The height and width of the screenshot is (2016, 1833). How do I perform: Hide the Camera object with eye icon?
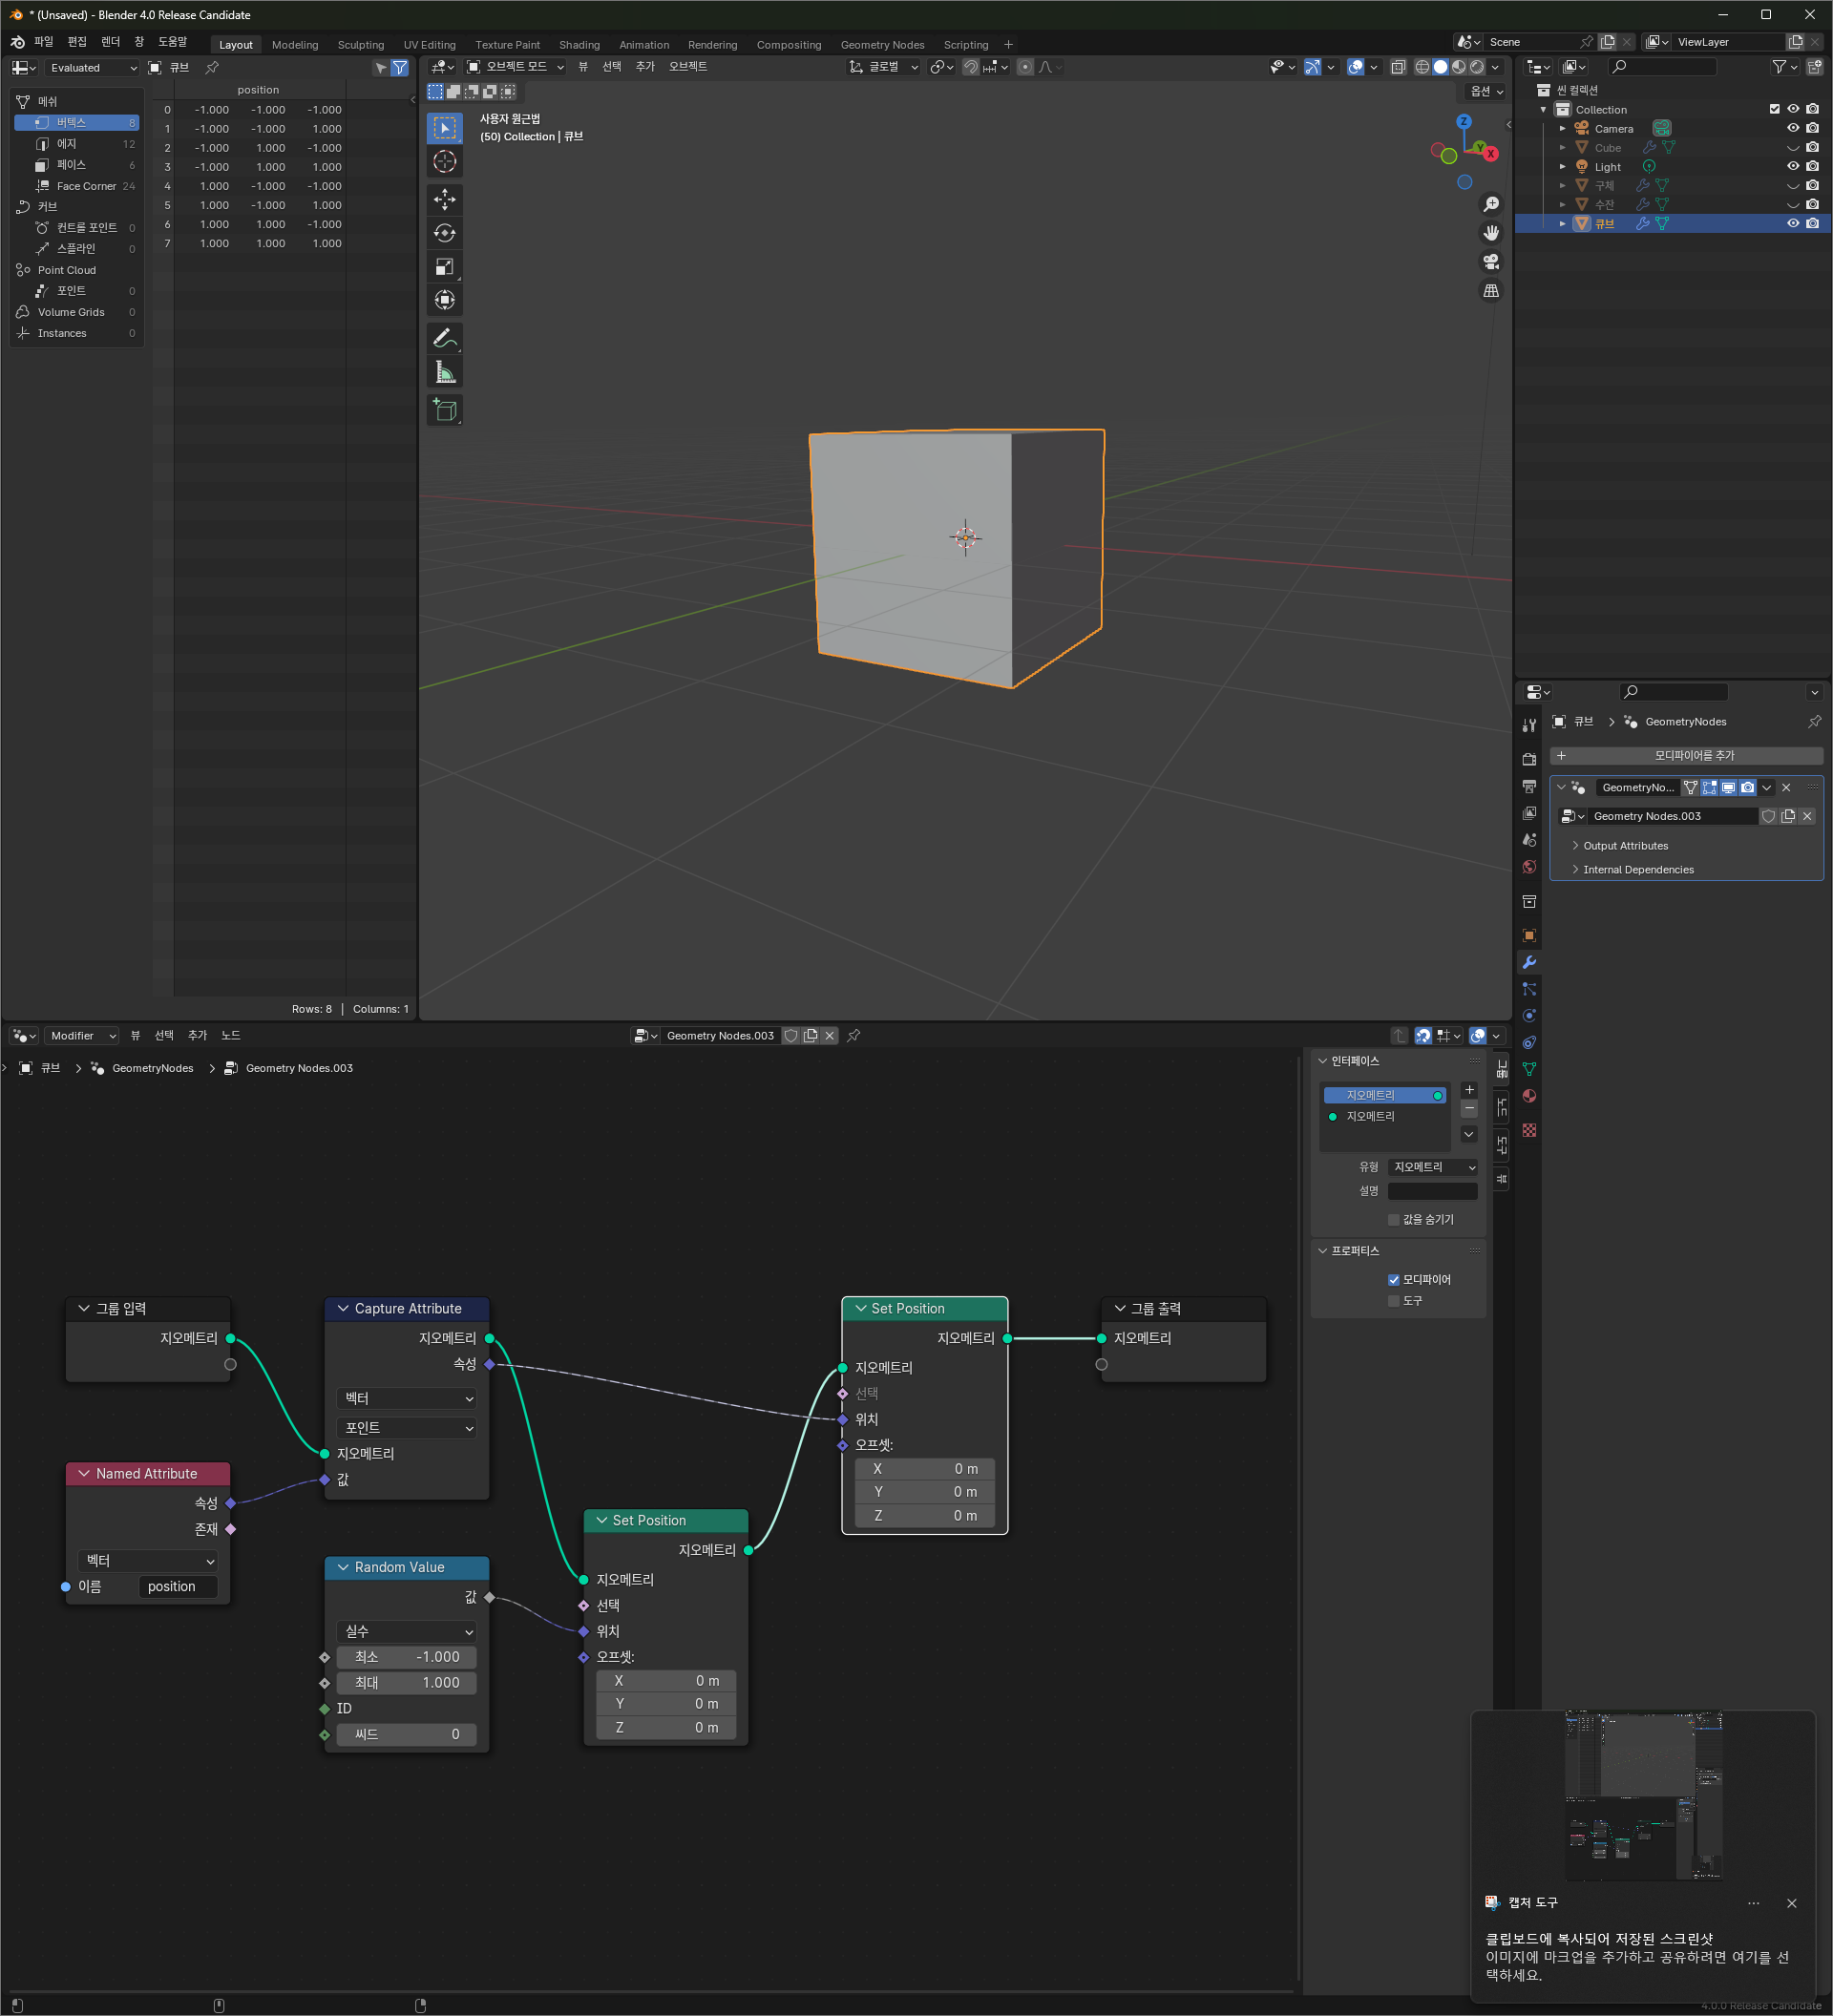click(x=1793, y=128)
